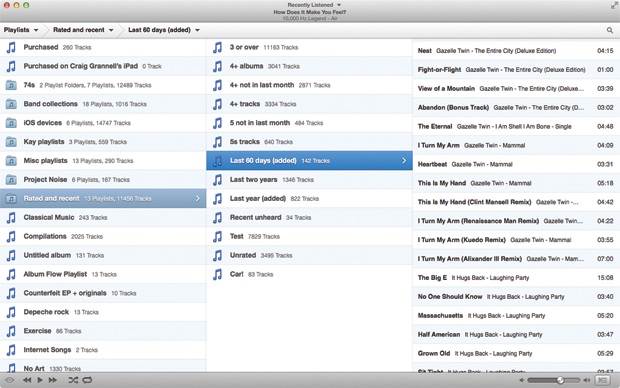Open the Last two years playlist
Screen dimensions: 620x388
tap(309, 180)
